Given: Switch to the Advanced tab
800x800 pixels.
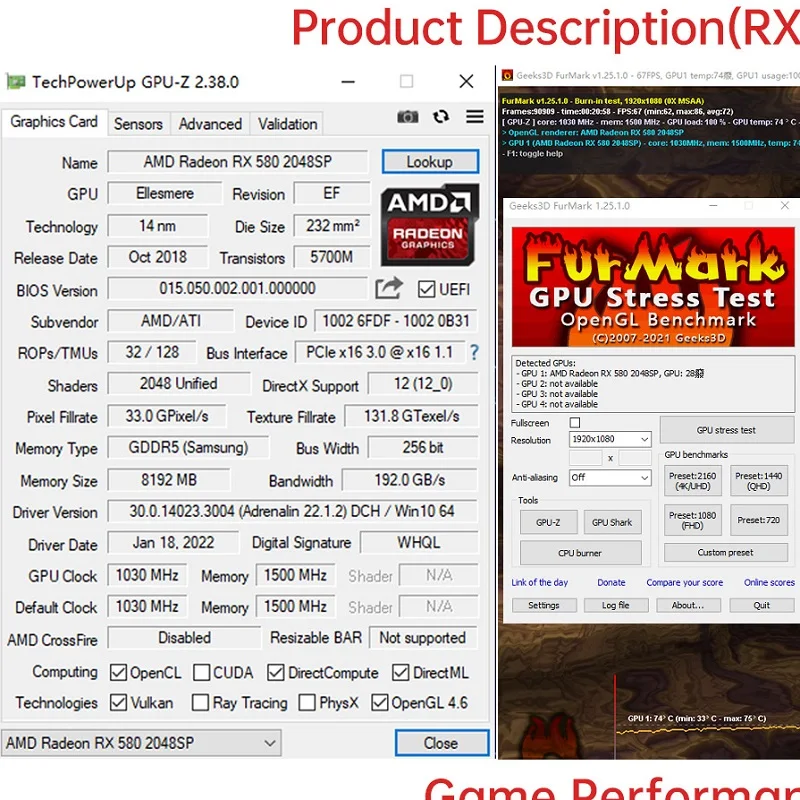Looking at the screenshot, I should click(x=210, y=124).
